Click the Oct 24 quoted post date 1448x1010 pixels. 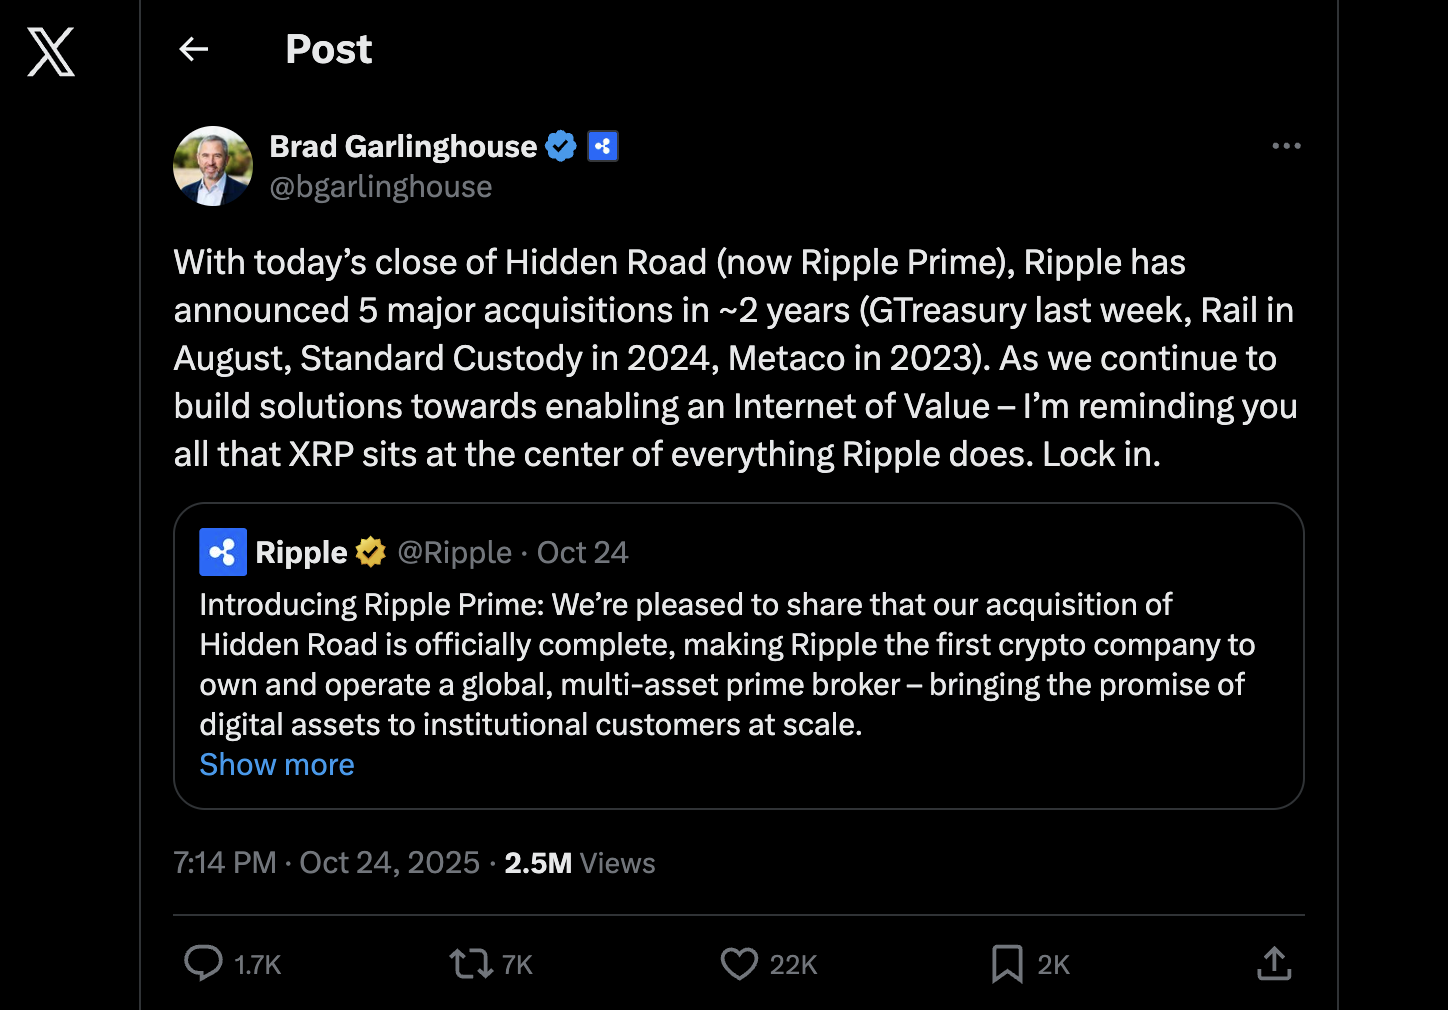click(x=582, y=553)
